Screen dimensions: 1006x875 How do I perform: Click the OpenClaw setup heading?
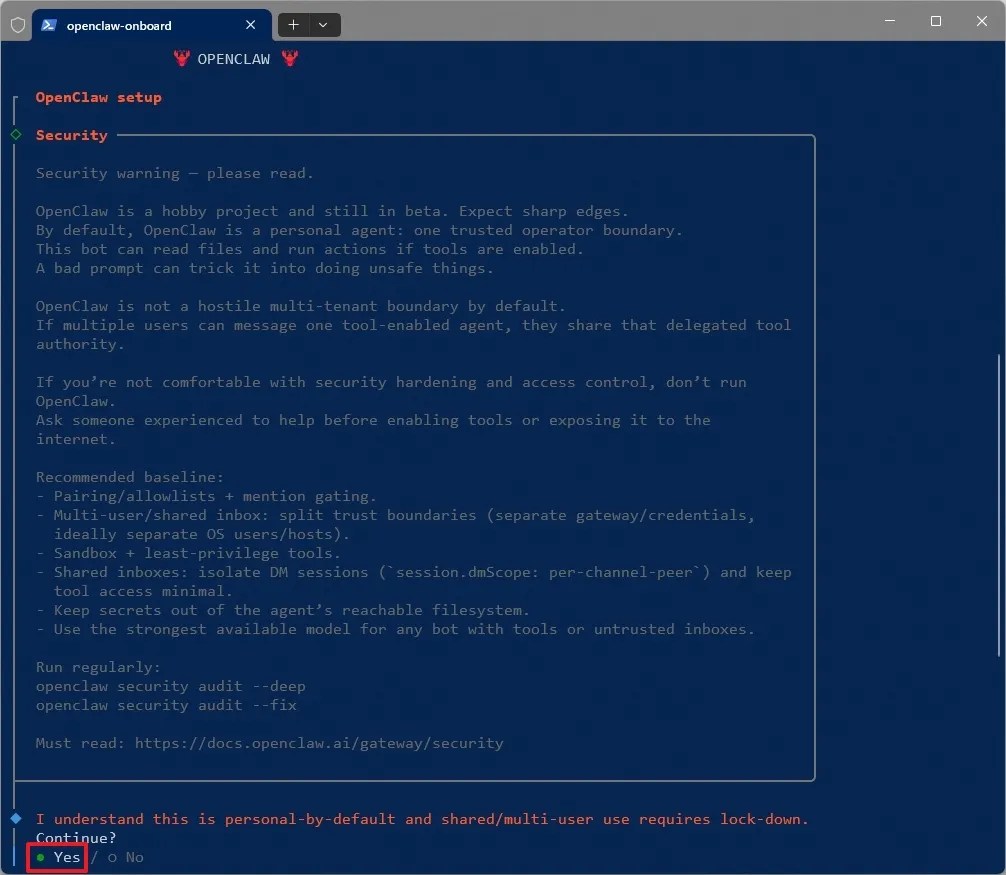(98, 97)
